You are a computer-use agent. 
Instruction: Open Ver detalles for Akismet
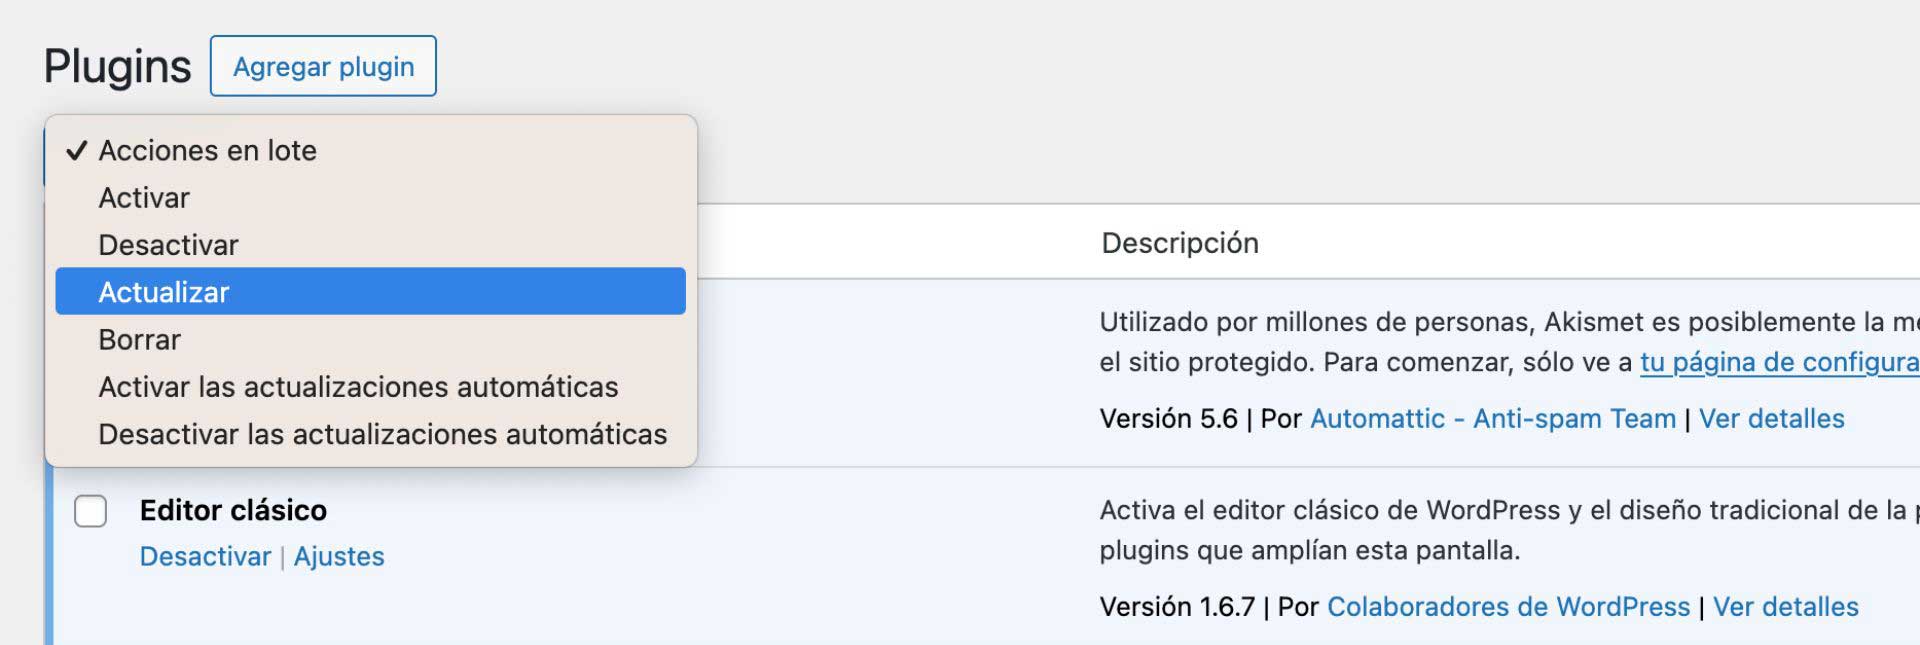pyautogui.click(x=1770, y=418)
